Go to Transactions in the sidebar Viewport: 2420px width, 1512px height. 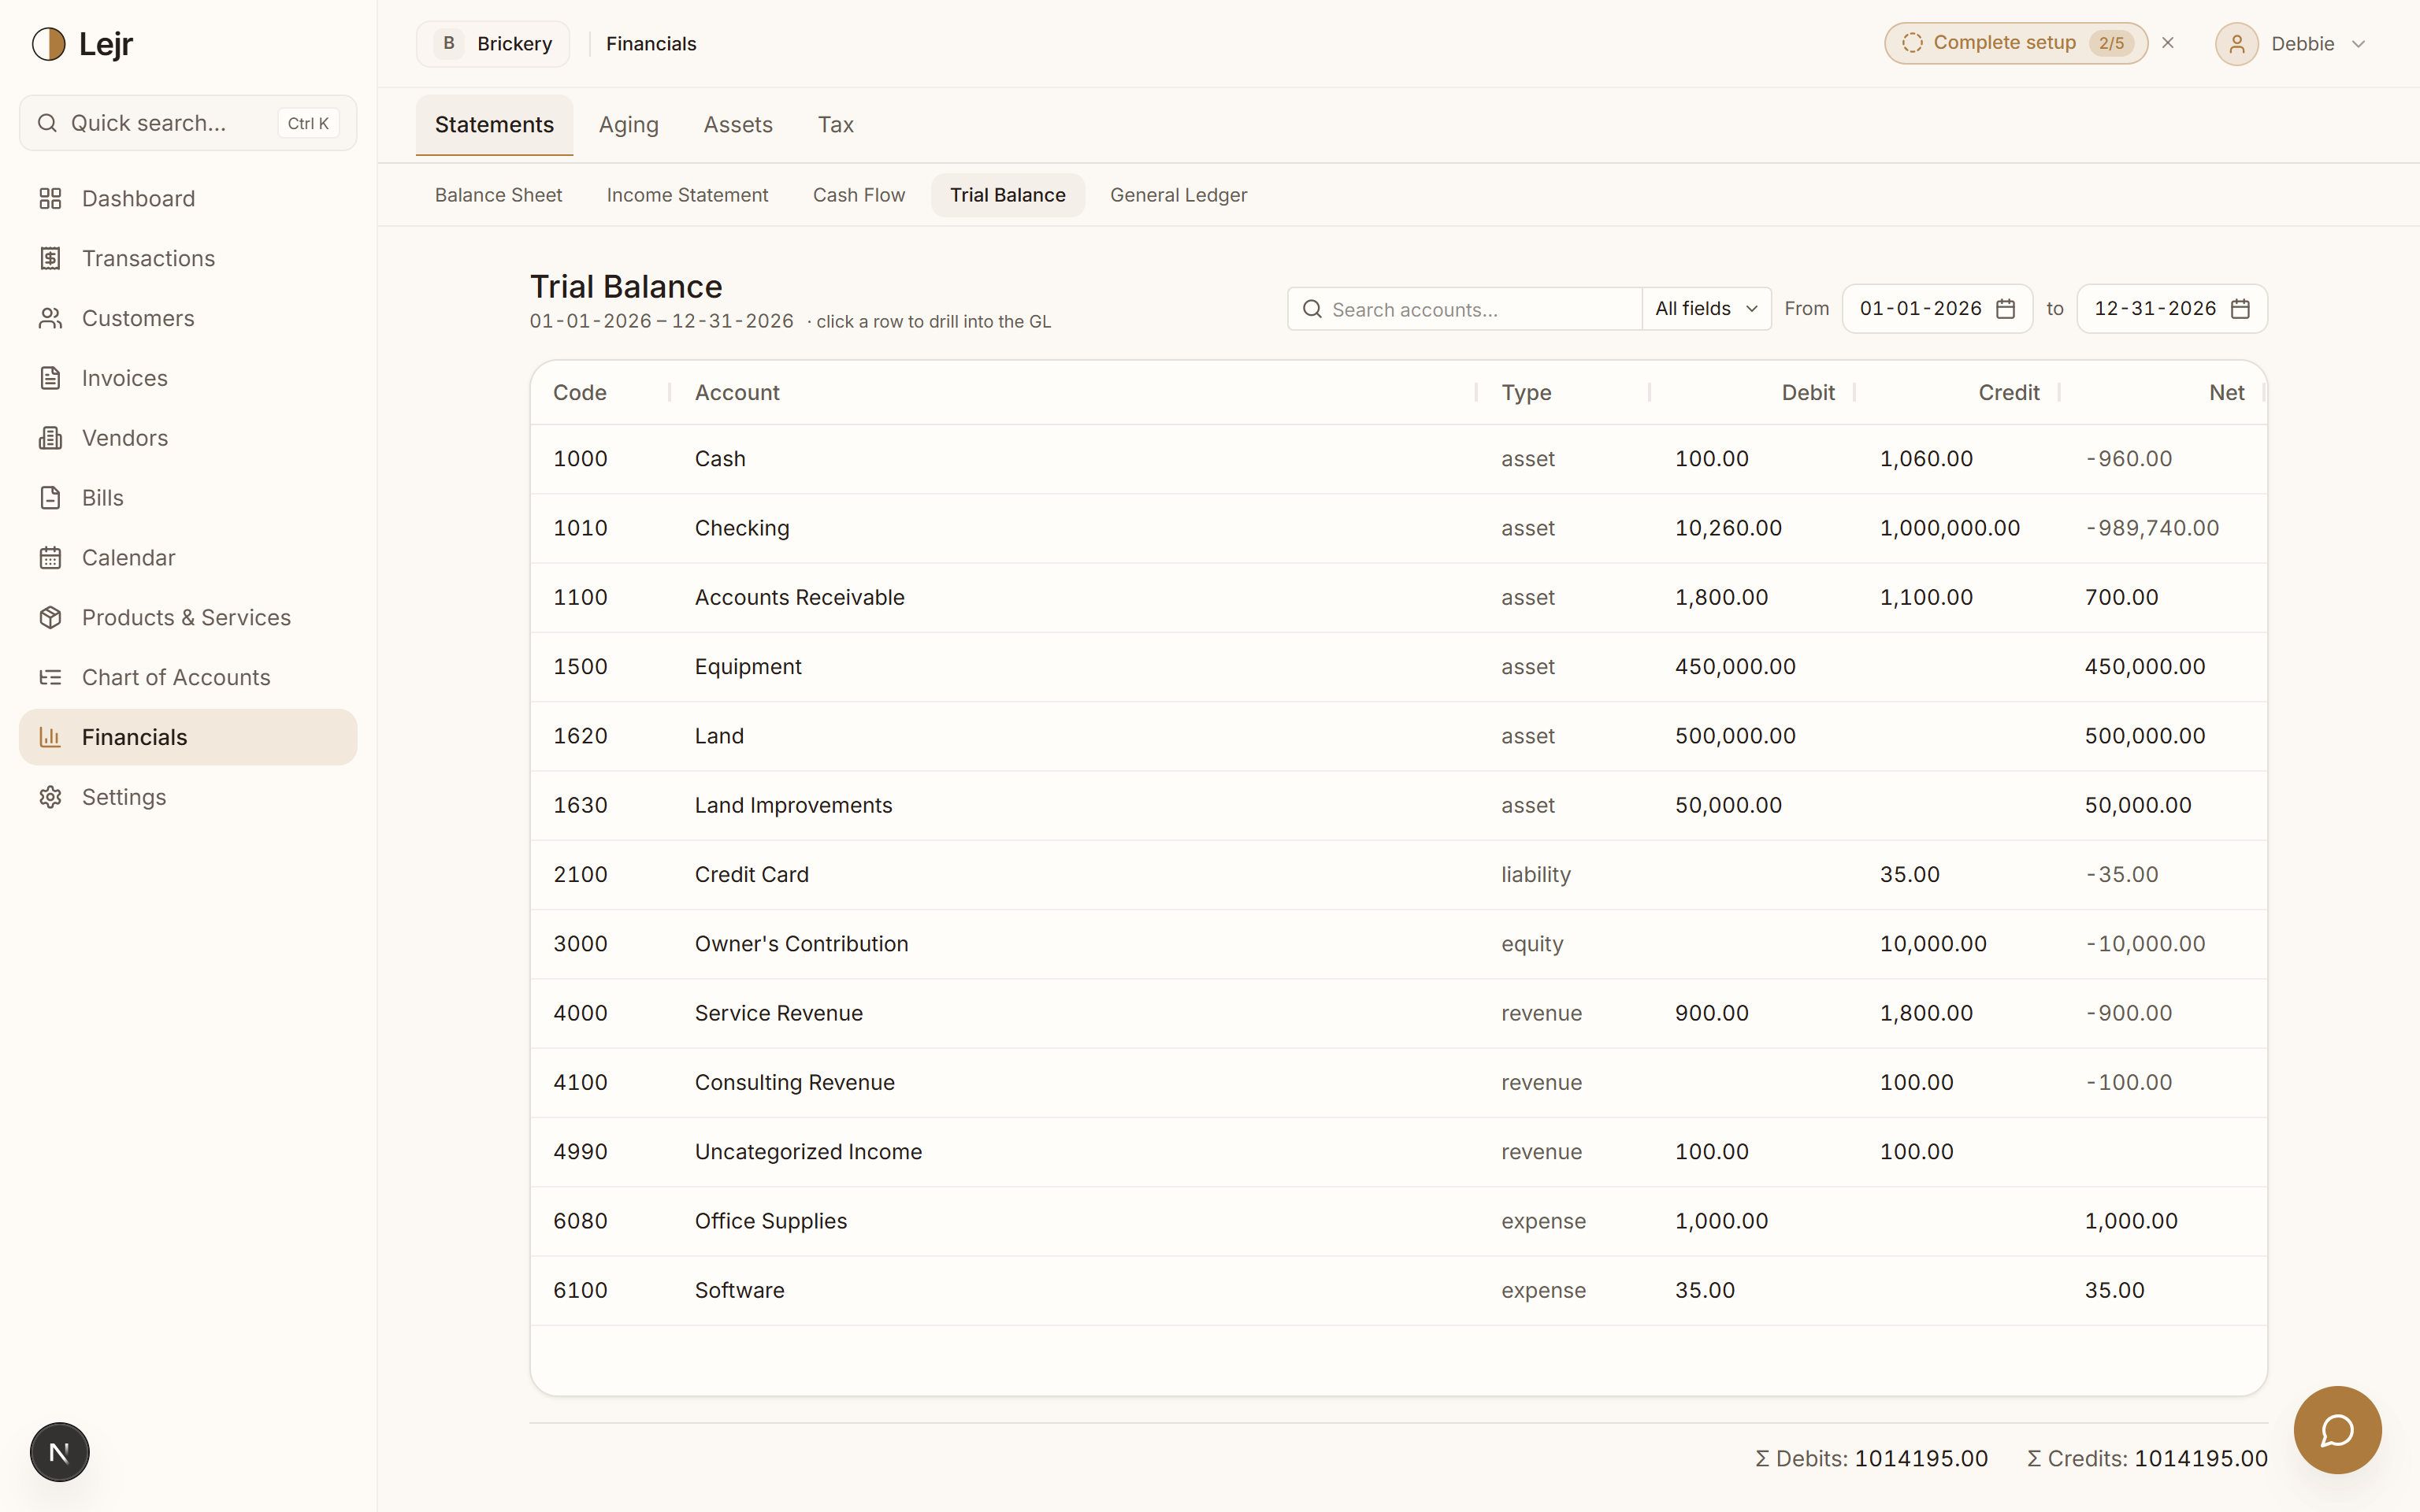188,258
